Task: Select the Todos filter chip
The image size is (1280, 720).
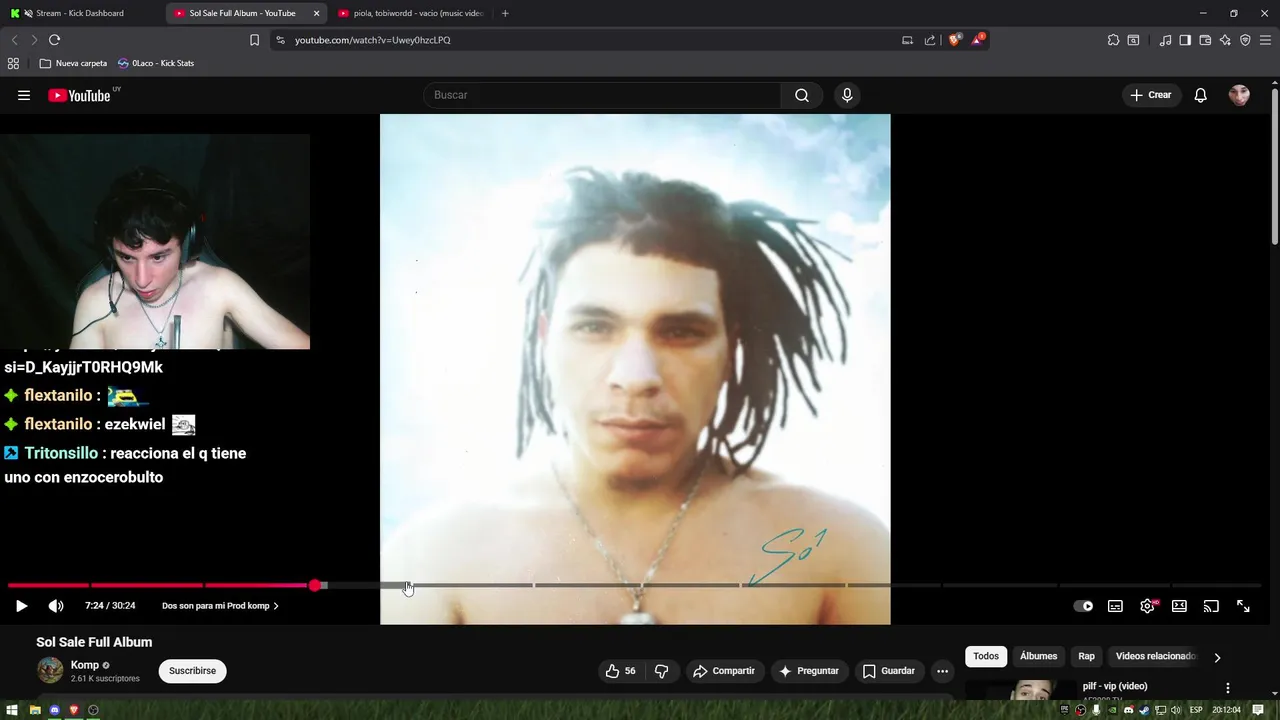Action: click(x=986, y=656)
